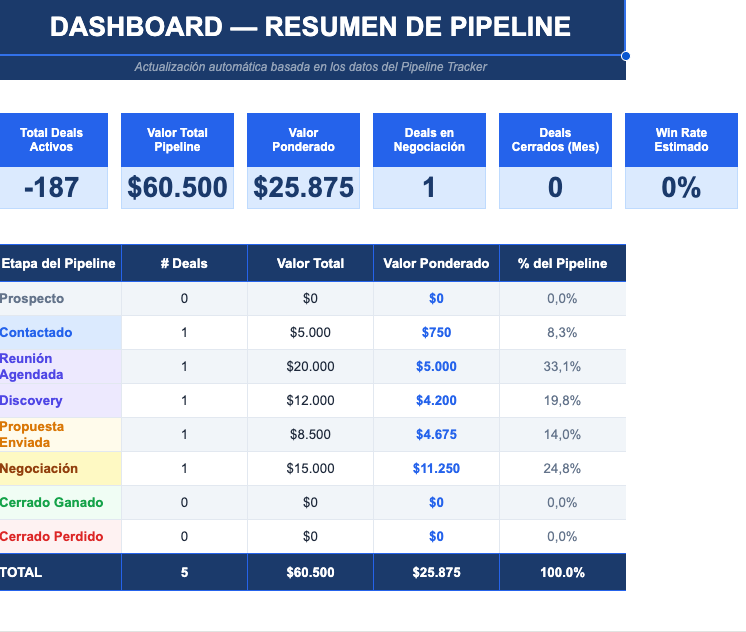Click the Actualización automática subtitle text
The width and height of the screenshot is (746, 632).
point(310,67)
